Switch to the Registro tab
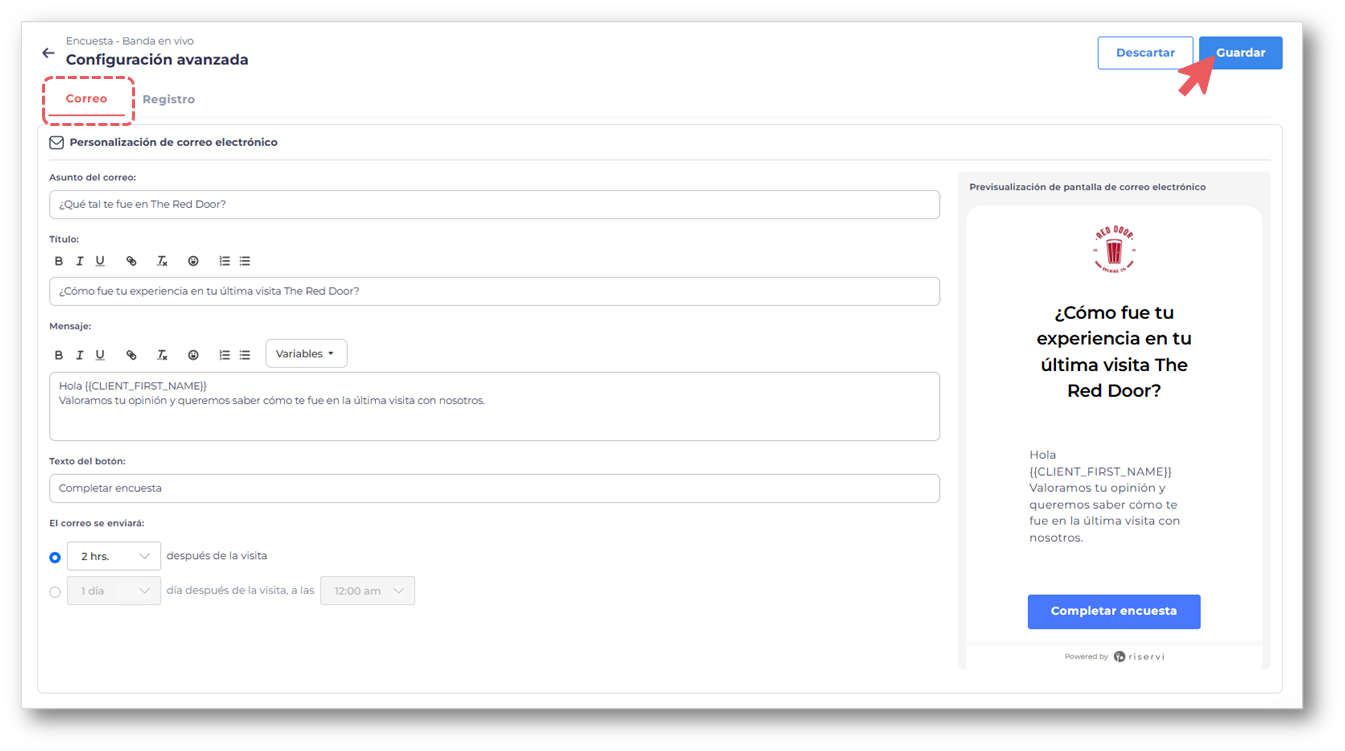 coord(168,99)
